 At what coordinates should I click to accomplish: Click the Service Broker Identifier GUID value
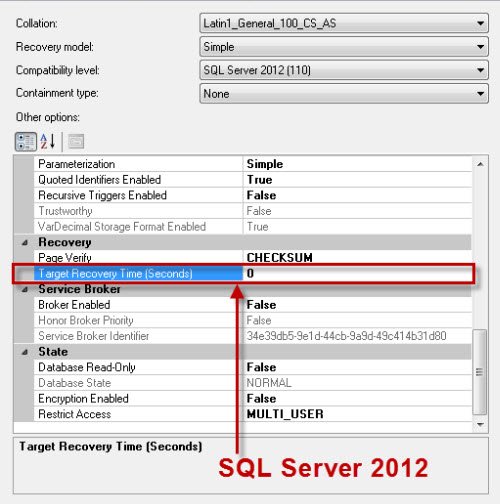[x=346, y=336]
